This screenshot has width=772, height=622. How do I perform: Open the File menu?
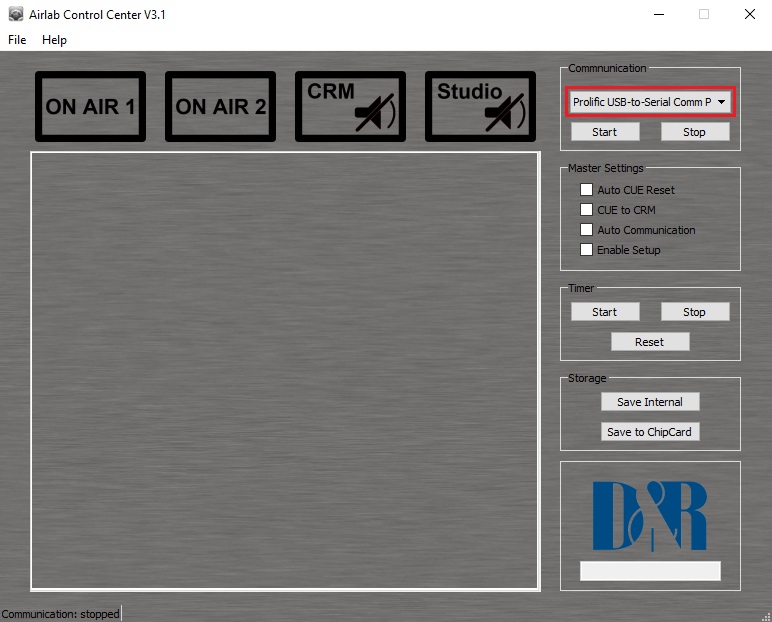(17, 40)
